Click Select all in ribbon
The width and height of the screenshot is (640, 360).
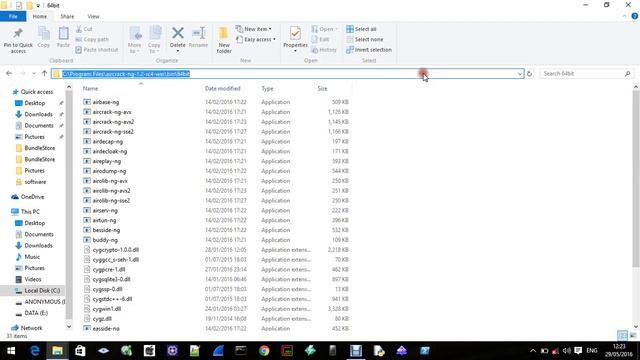[361, 29]
